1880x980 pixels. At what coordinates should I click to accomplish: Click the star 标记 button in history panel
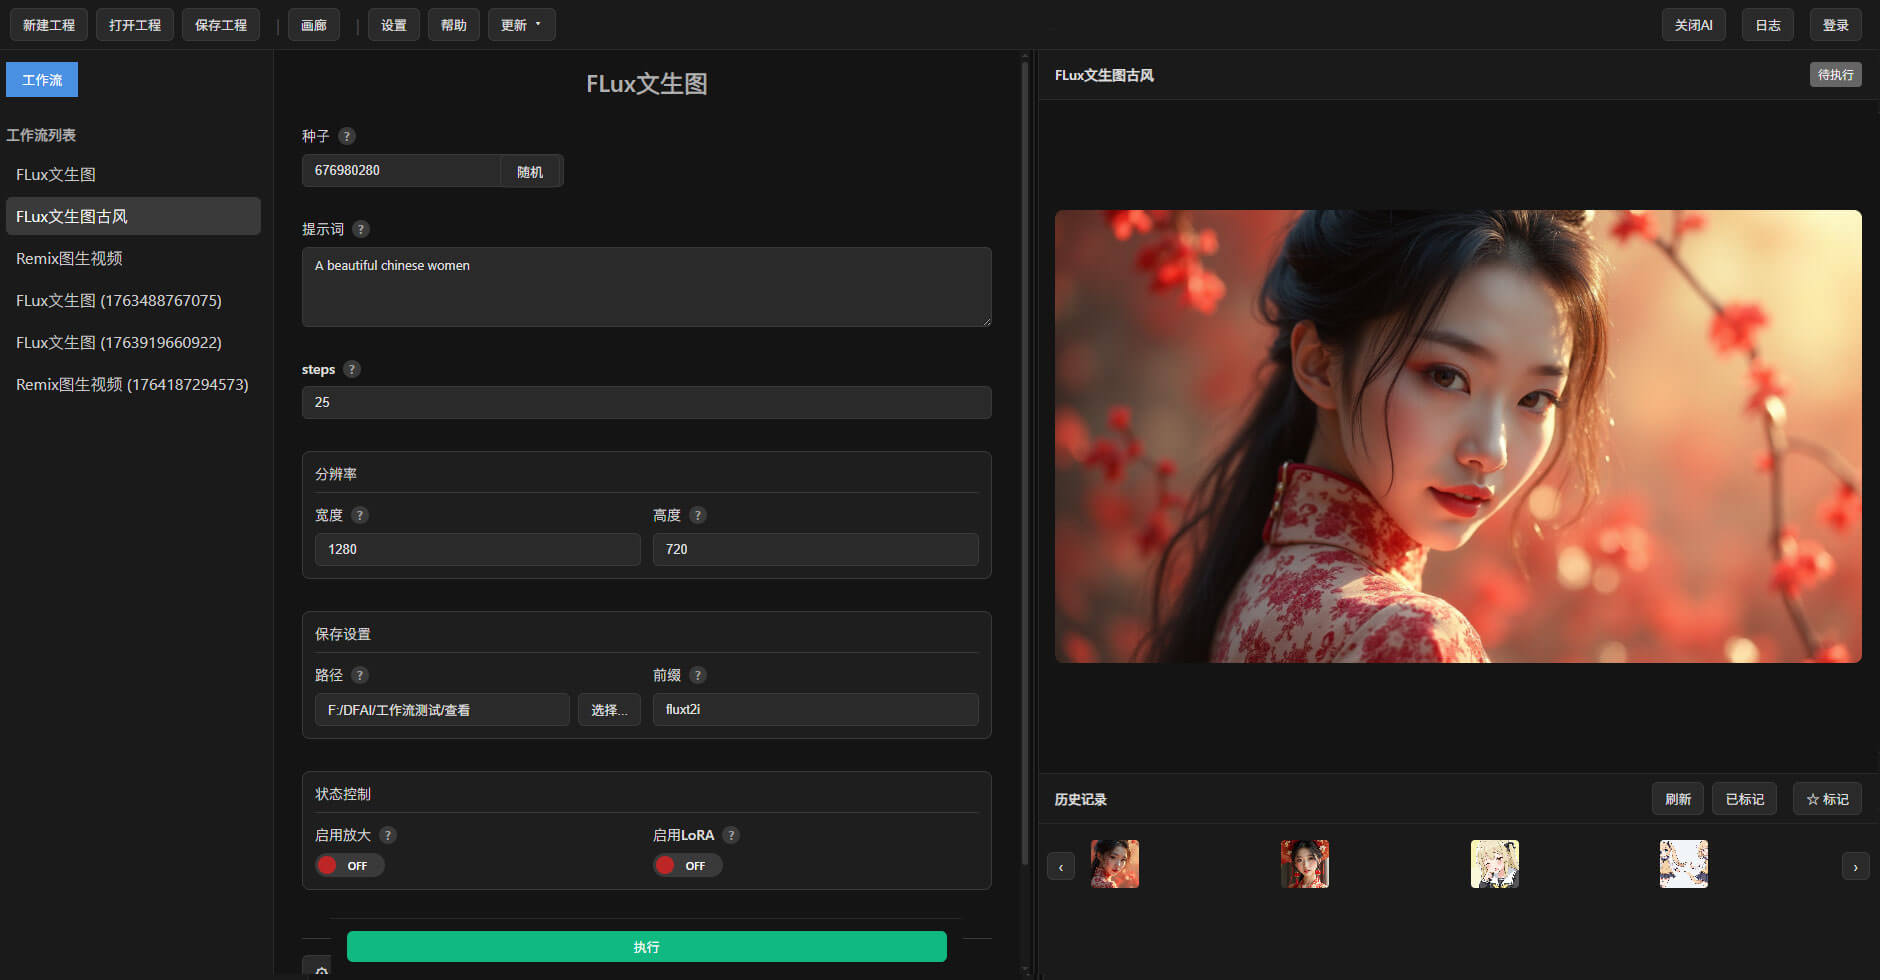coord(1827,798)
